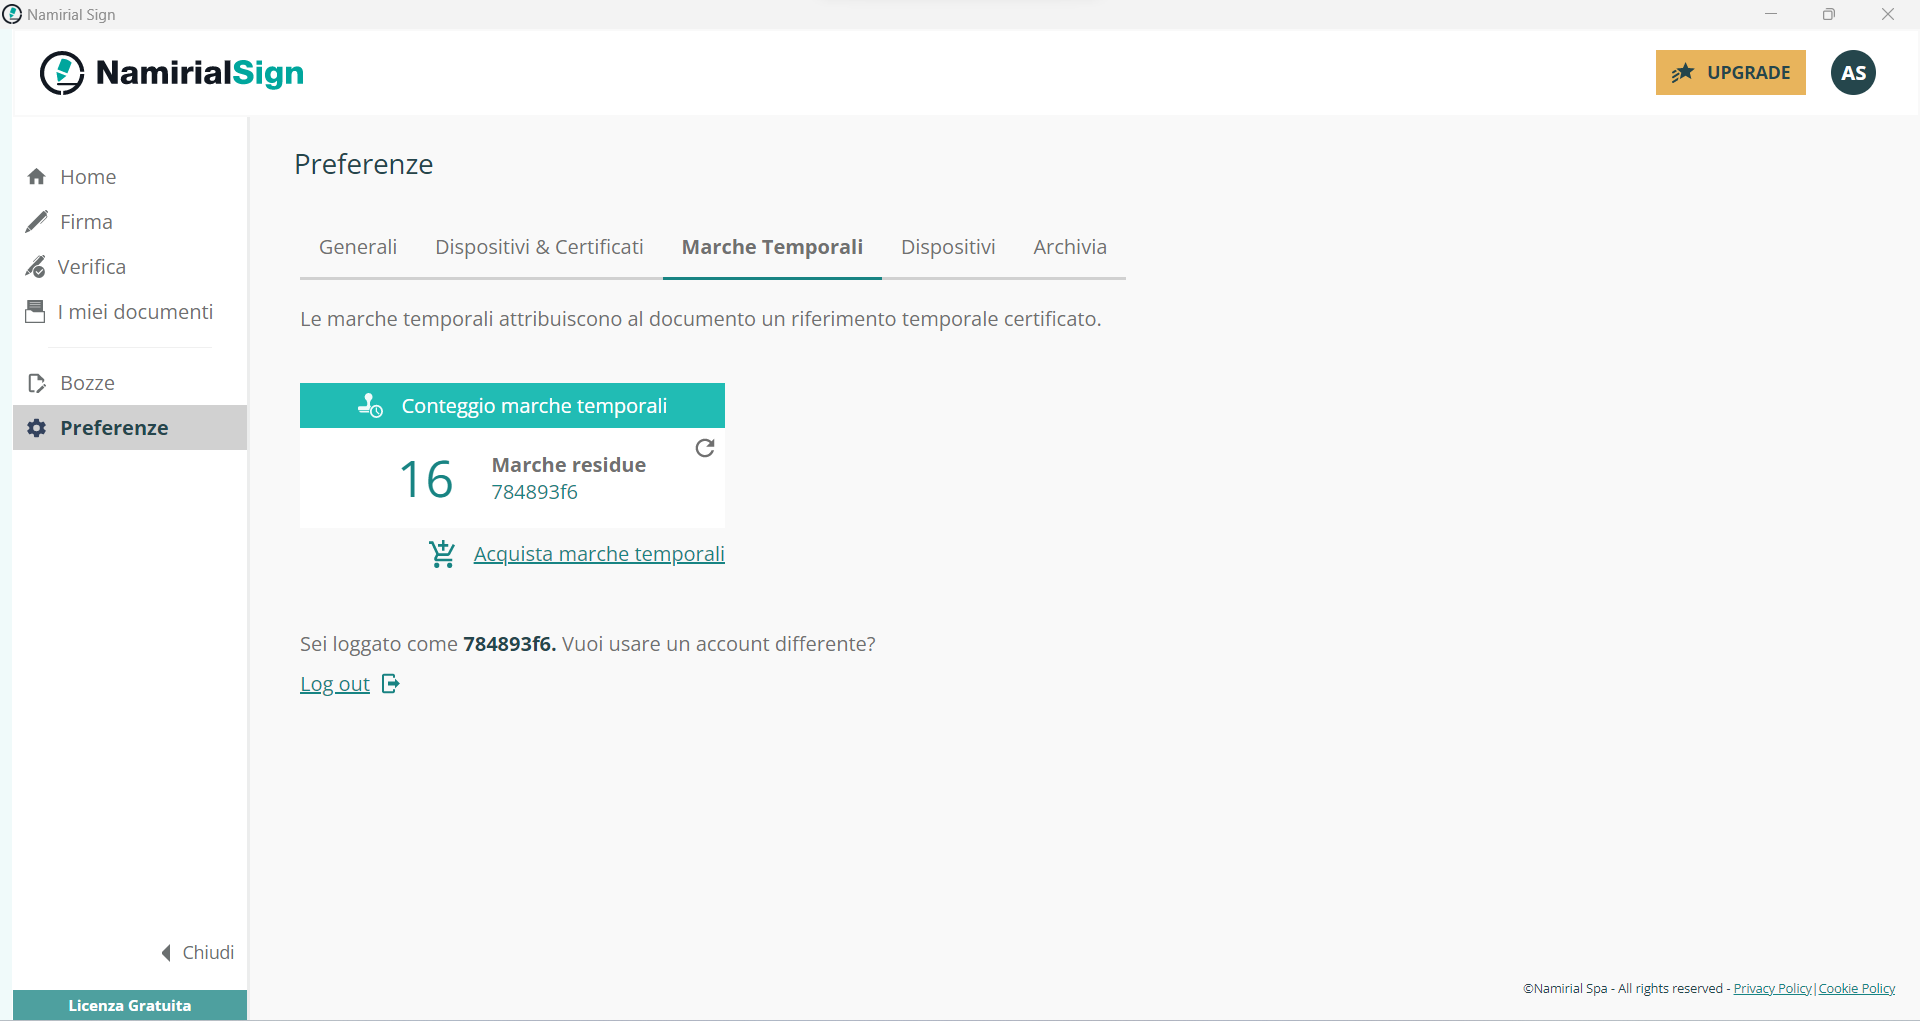Select the Archivia tab
Image resolution: width=1920 pixels, height=1021 pixels.
1070,246
